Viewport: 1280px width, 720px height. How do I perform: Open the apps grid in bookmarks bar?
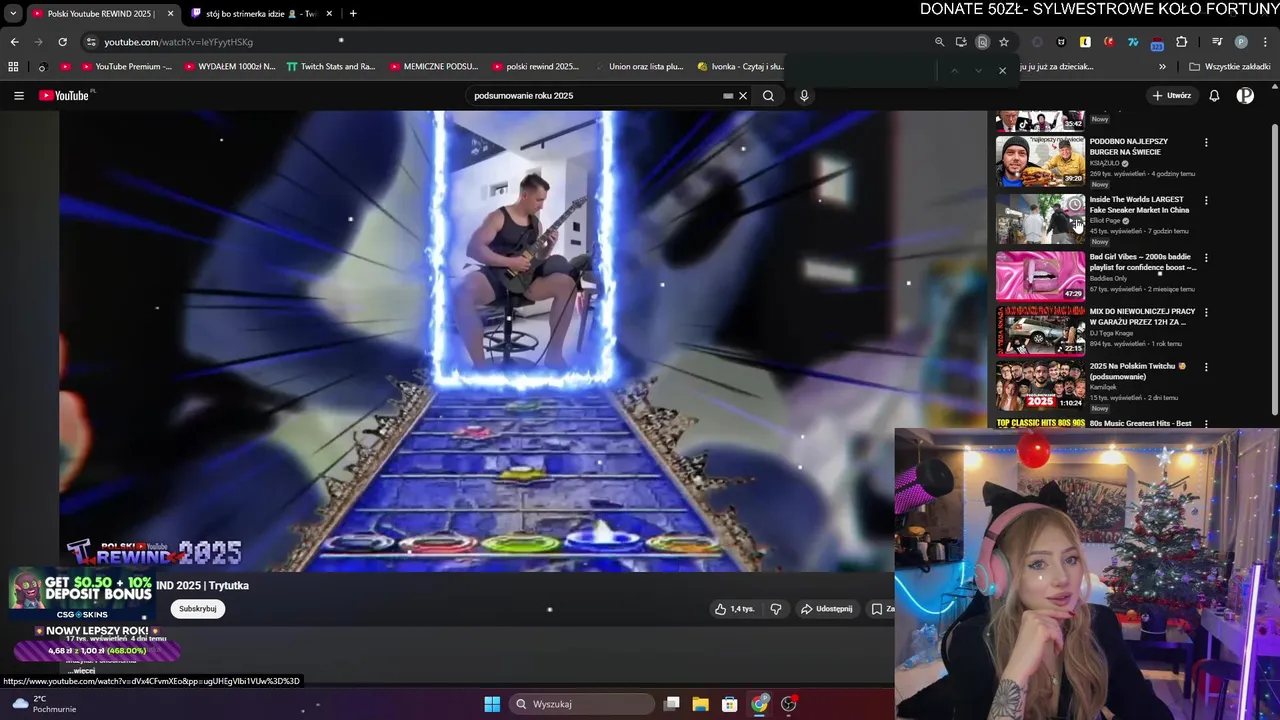coord(13,67)
